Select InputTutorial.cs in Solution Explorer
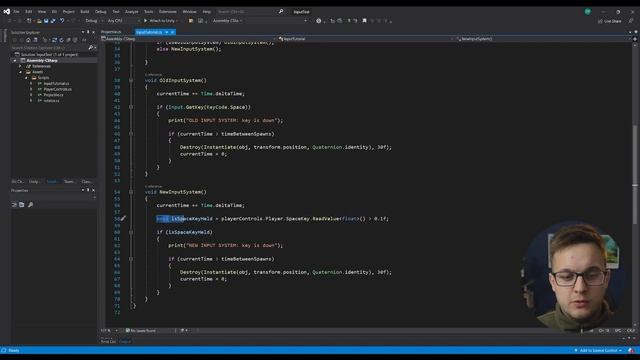This screenshot has height=360, width=640. click(x=56, y=83)
